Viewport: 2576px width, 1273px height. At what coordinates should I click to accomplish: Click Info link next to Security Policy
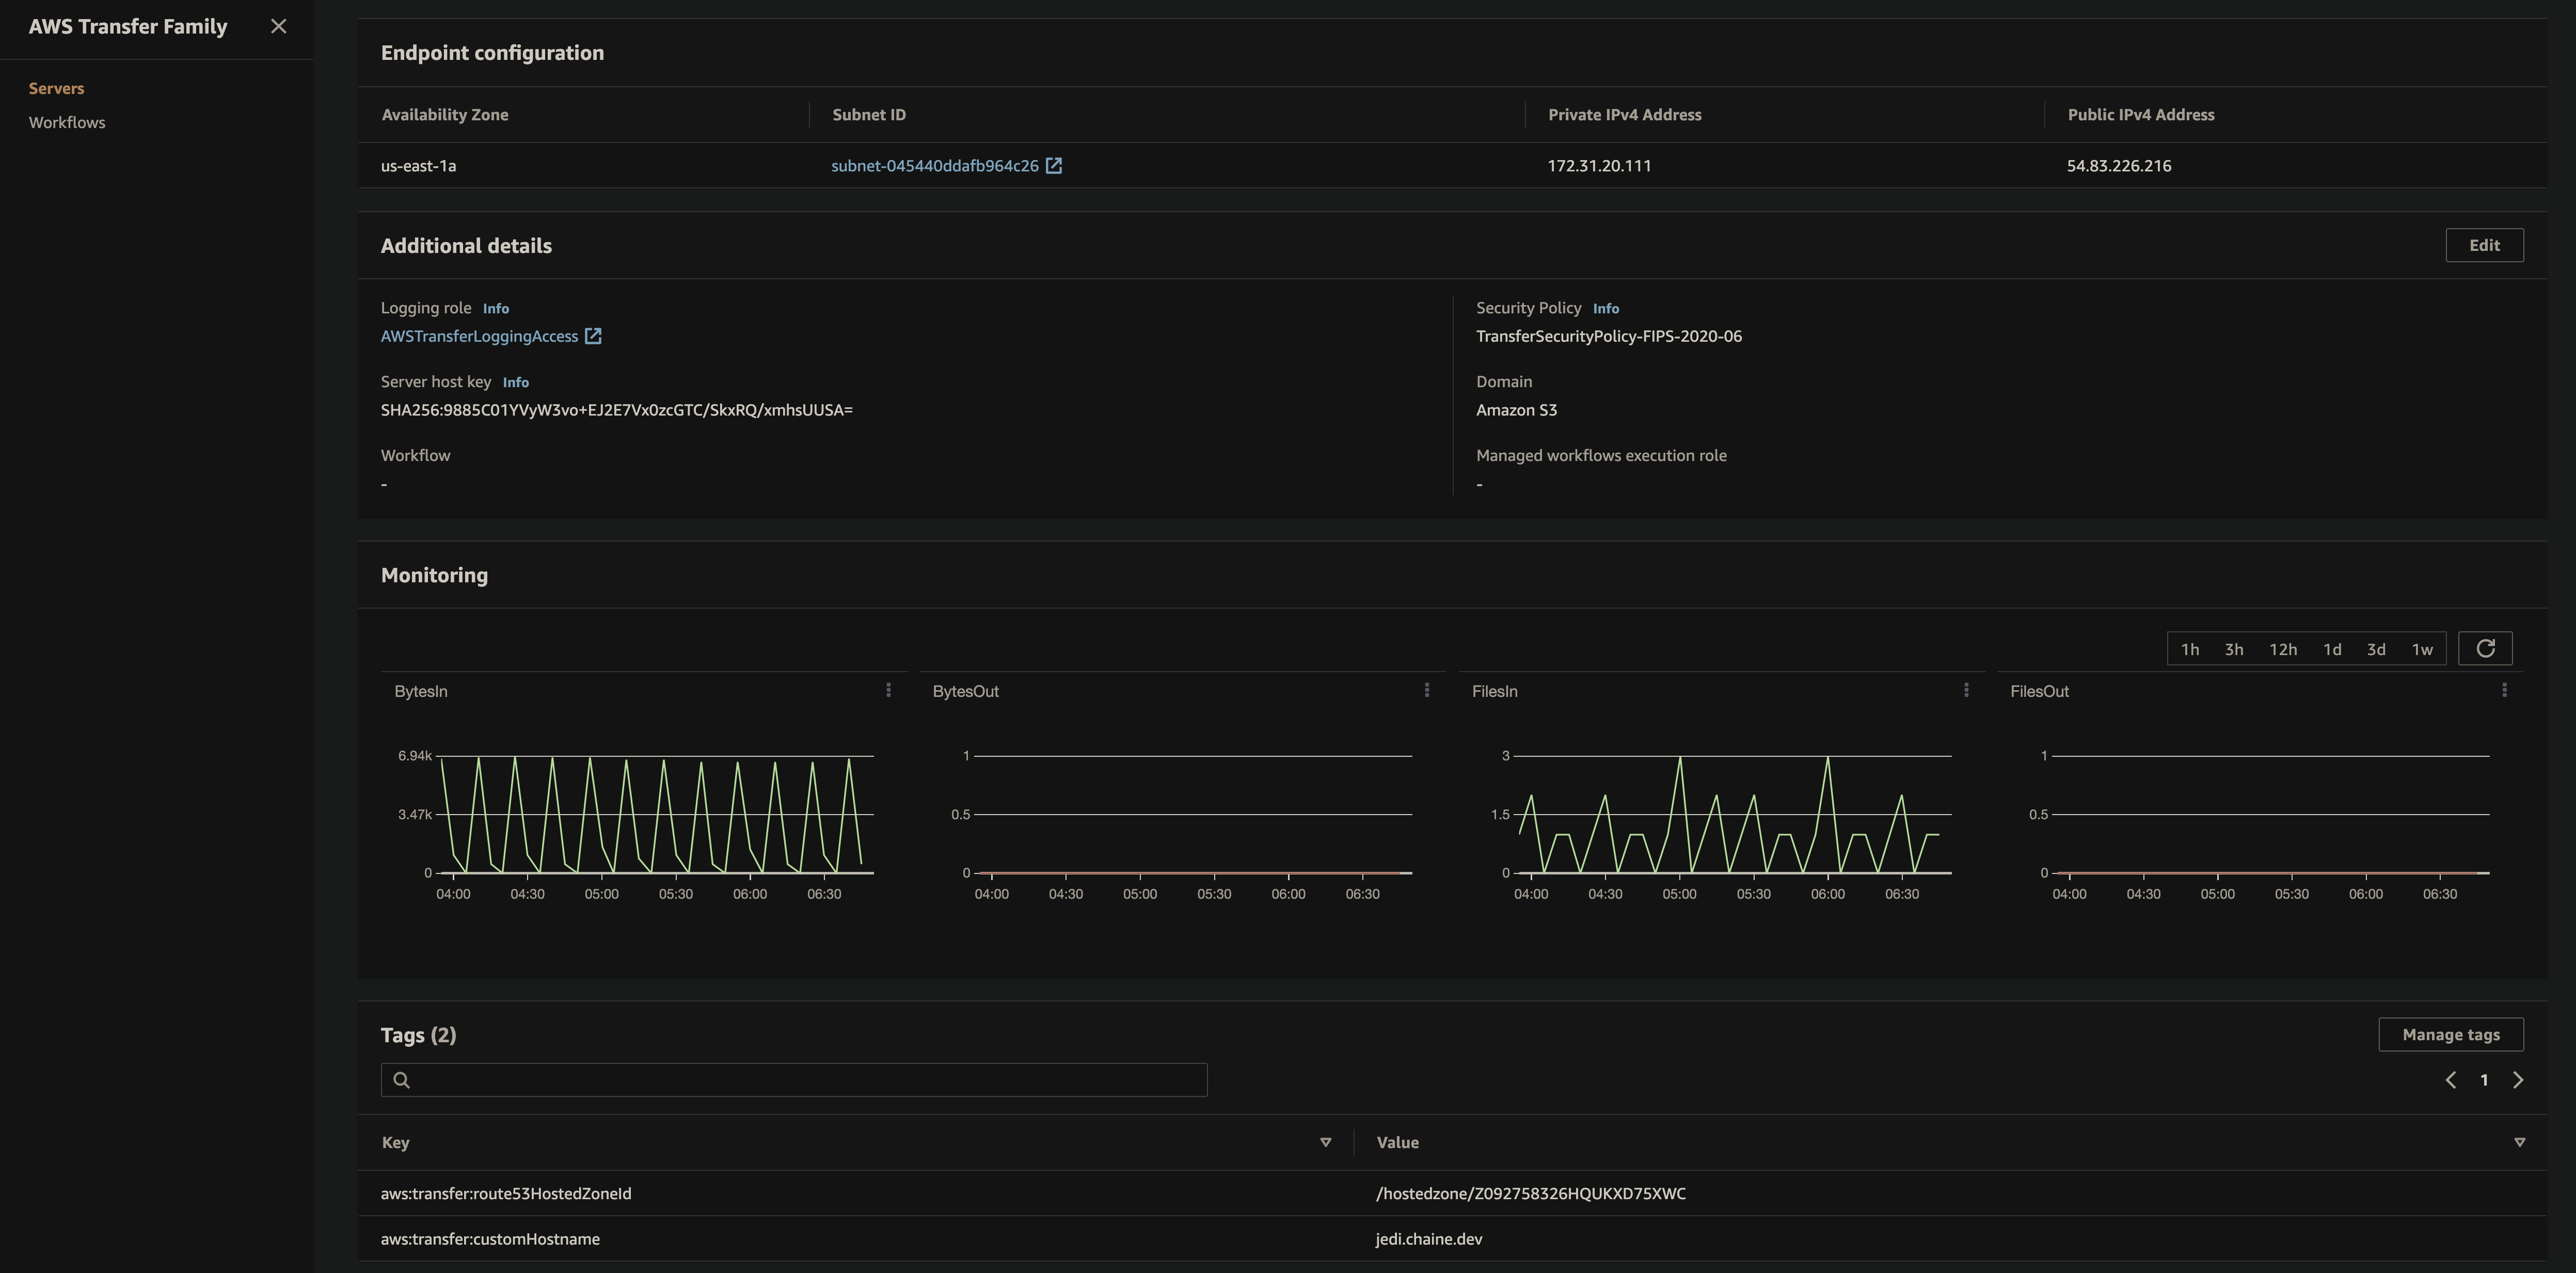tap(1606, 309)
